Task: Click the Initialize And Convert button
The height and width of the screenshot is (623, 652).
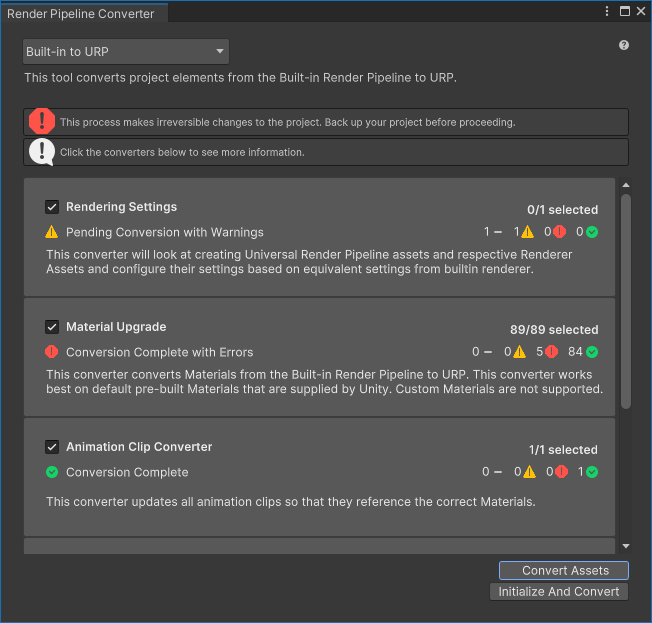Action: pyautogui.click(x=559, y=591)
